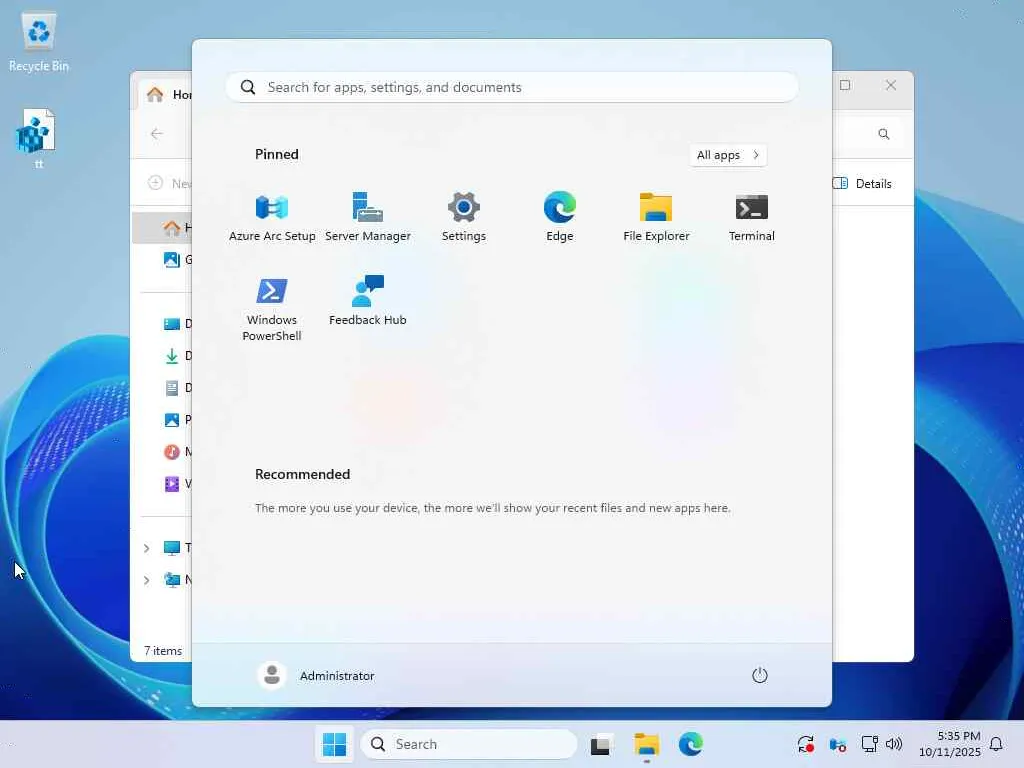Viewport: 1024px width, 768px height.
Task: Select the Recycle Bin desktop icon
Action: [x=39, y=41]
